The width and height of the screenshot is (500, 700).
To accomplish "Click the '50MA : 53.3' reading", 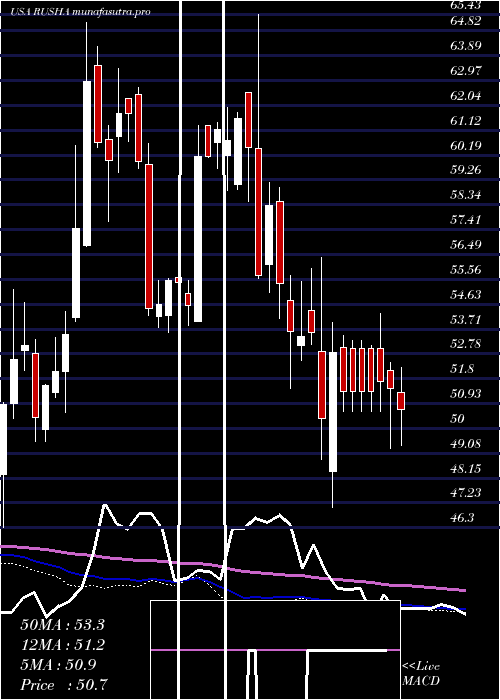I will pyautogui.click(x=62, y=625).
